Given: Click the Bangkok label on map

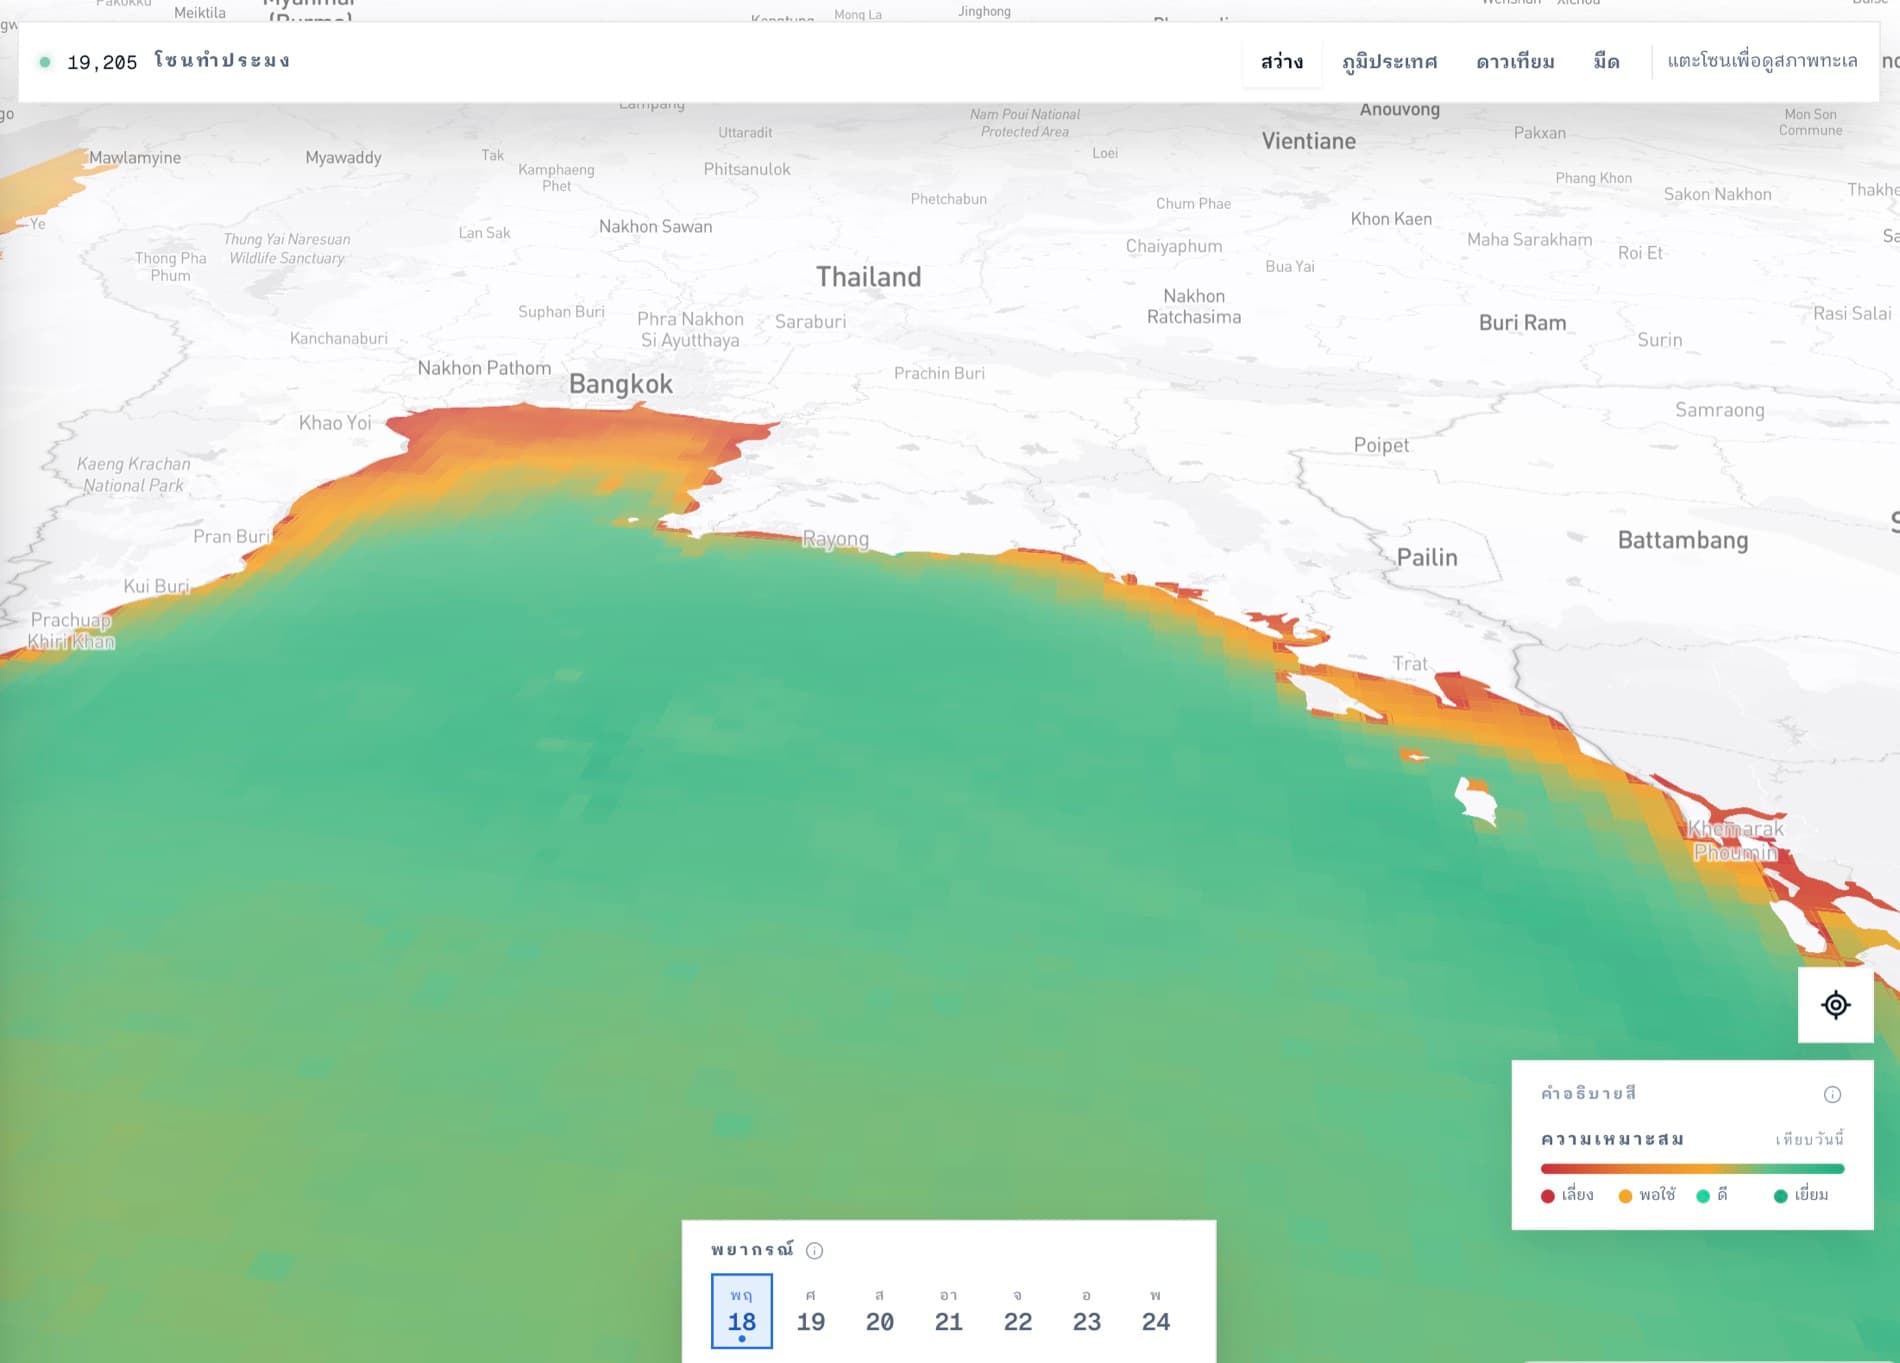Looking at the screenshot, I should coord(621,384).
